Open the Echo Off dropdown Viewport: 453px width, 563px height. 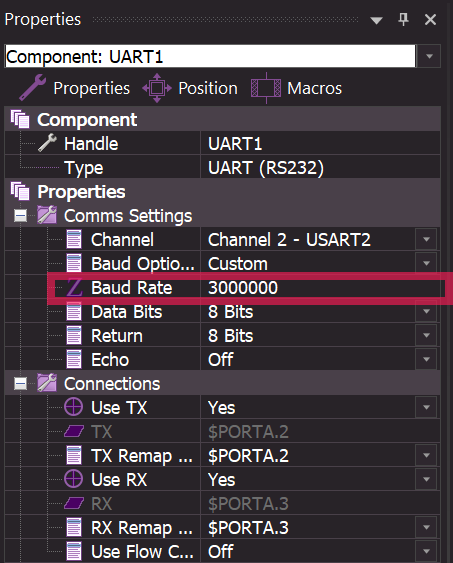point(426,359)
